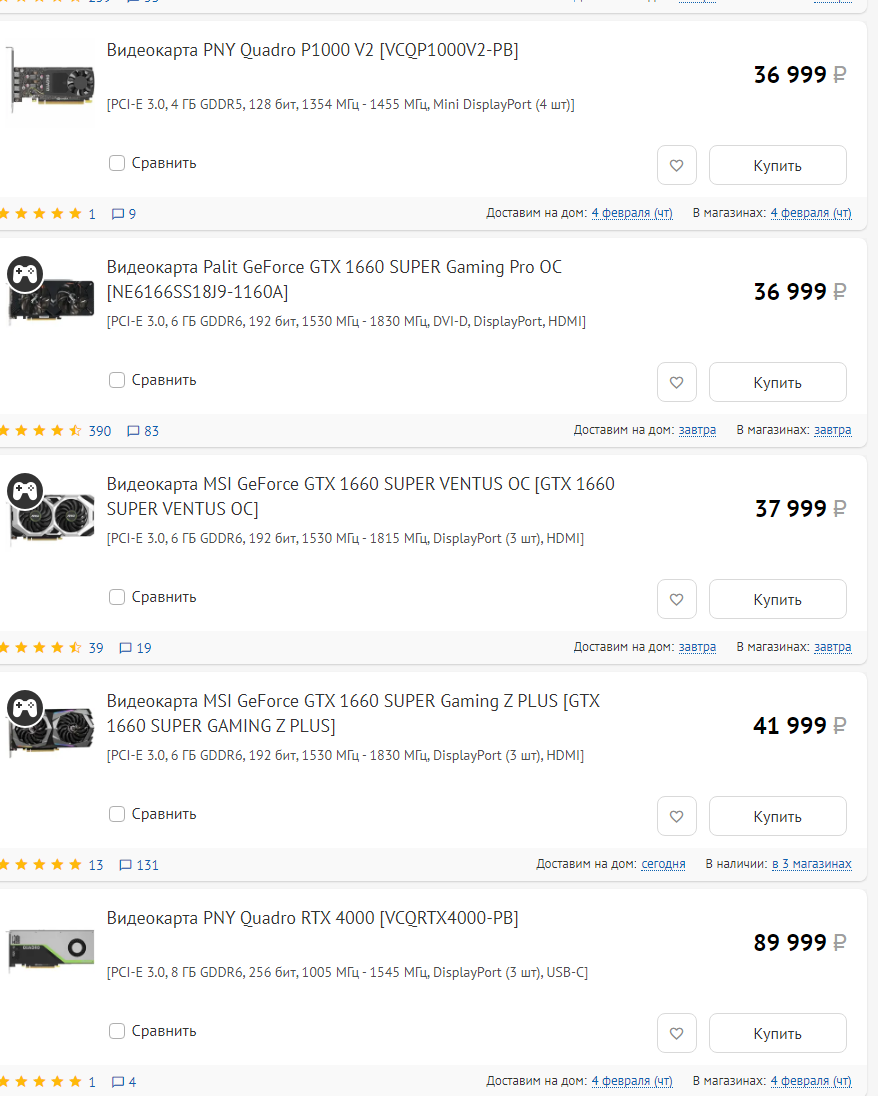This screenshot has height=1096, width=878.
Task: Check Compare for Palit GTX 1660 SUPER Gaming Pro
Action: point(117,380)
